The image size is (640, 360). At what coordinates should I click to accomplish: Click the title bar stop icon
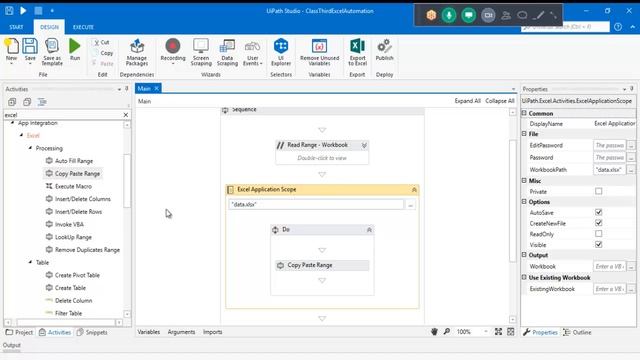point(38,11)
